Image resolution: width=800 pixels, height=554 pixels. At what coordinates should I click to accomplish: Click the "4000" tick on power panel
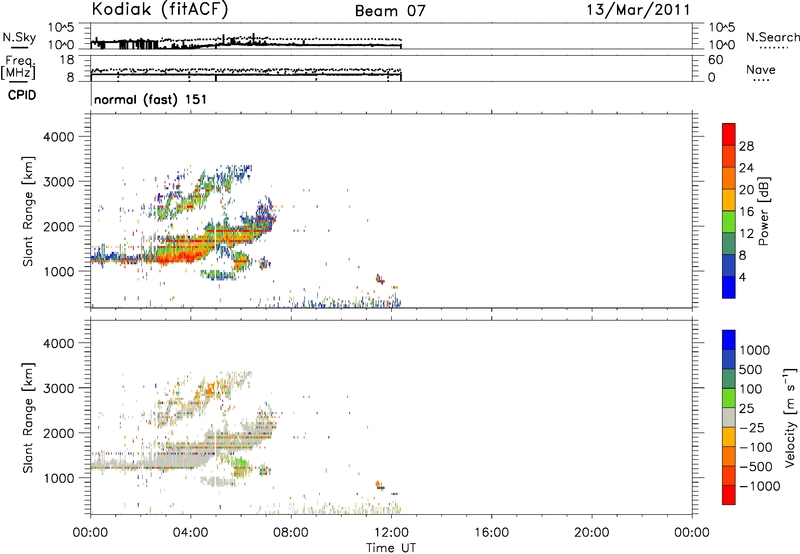click(x=59, y=137)
